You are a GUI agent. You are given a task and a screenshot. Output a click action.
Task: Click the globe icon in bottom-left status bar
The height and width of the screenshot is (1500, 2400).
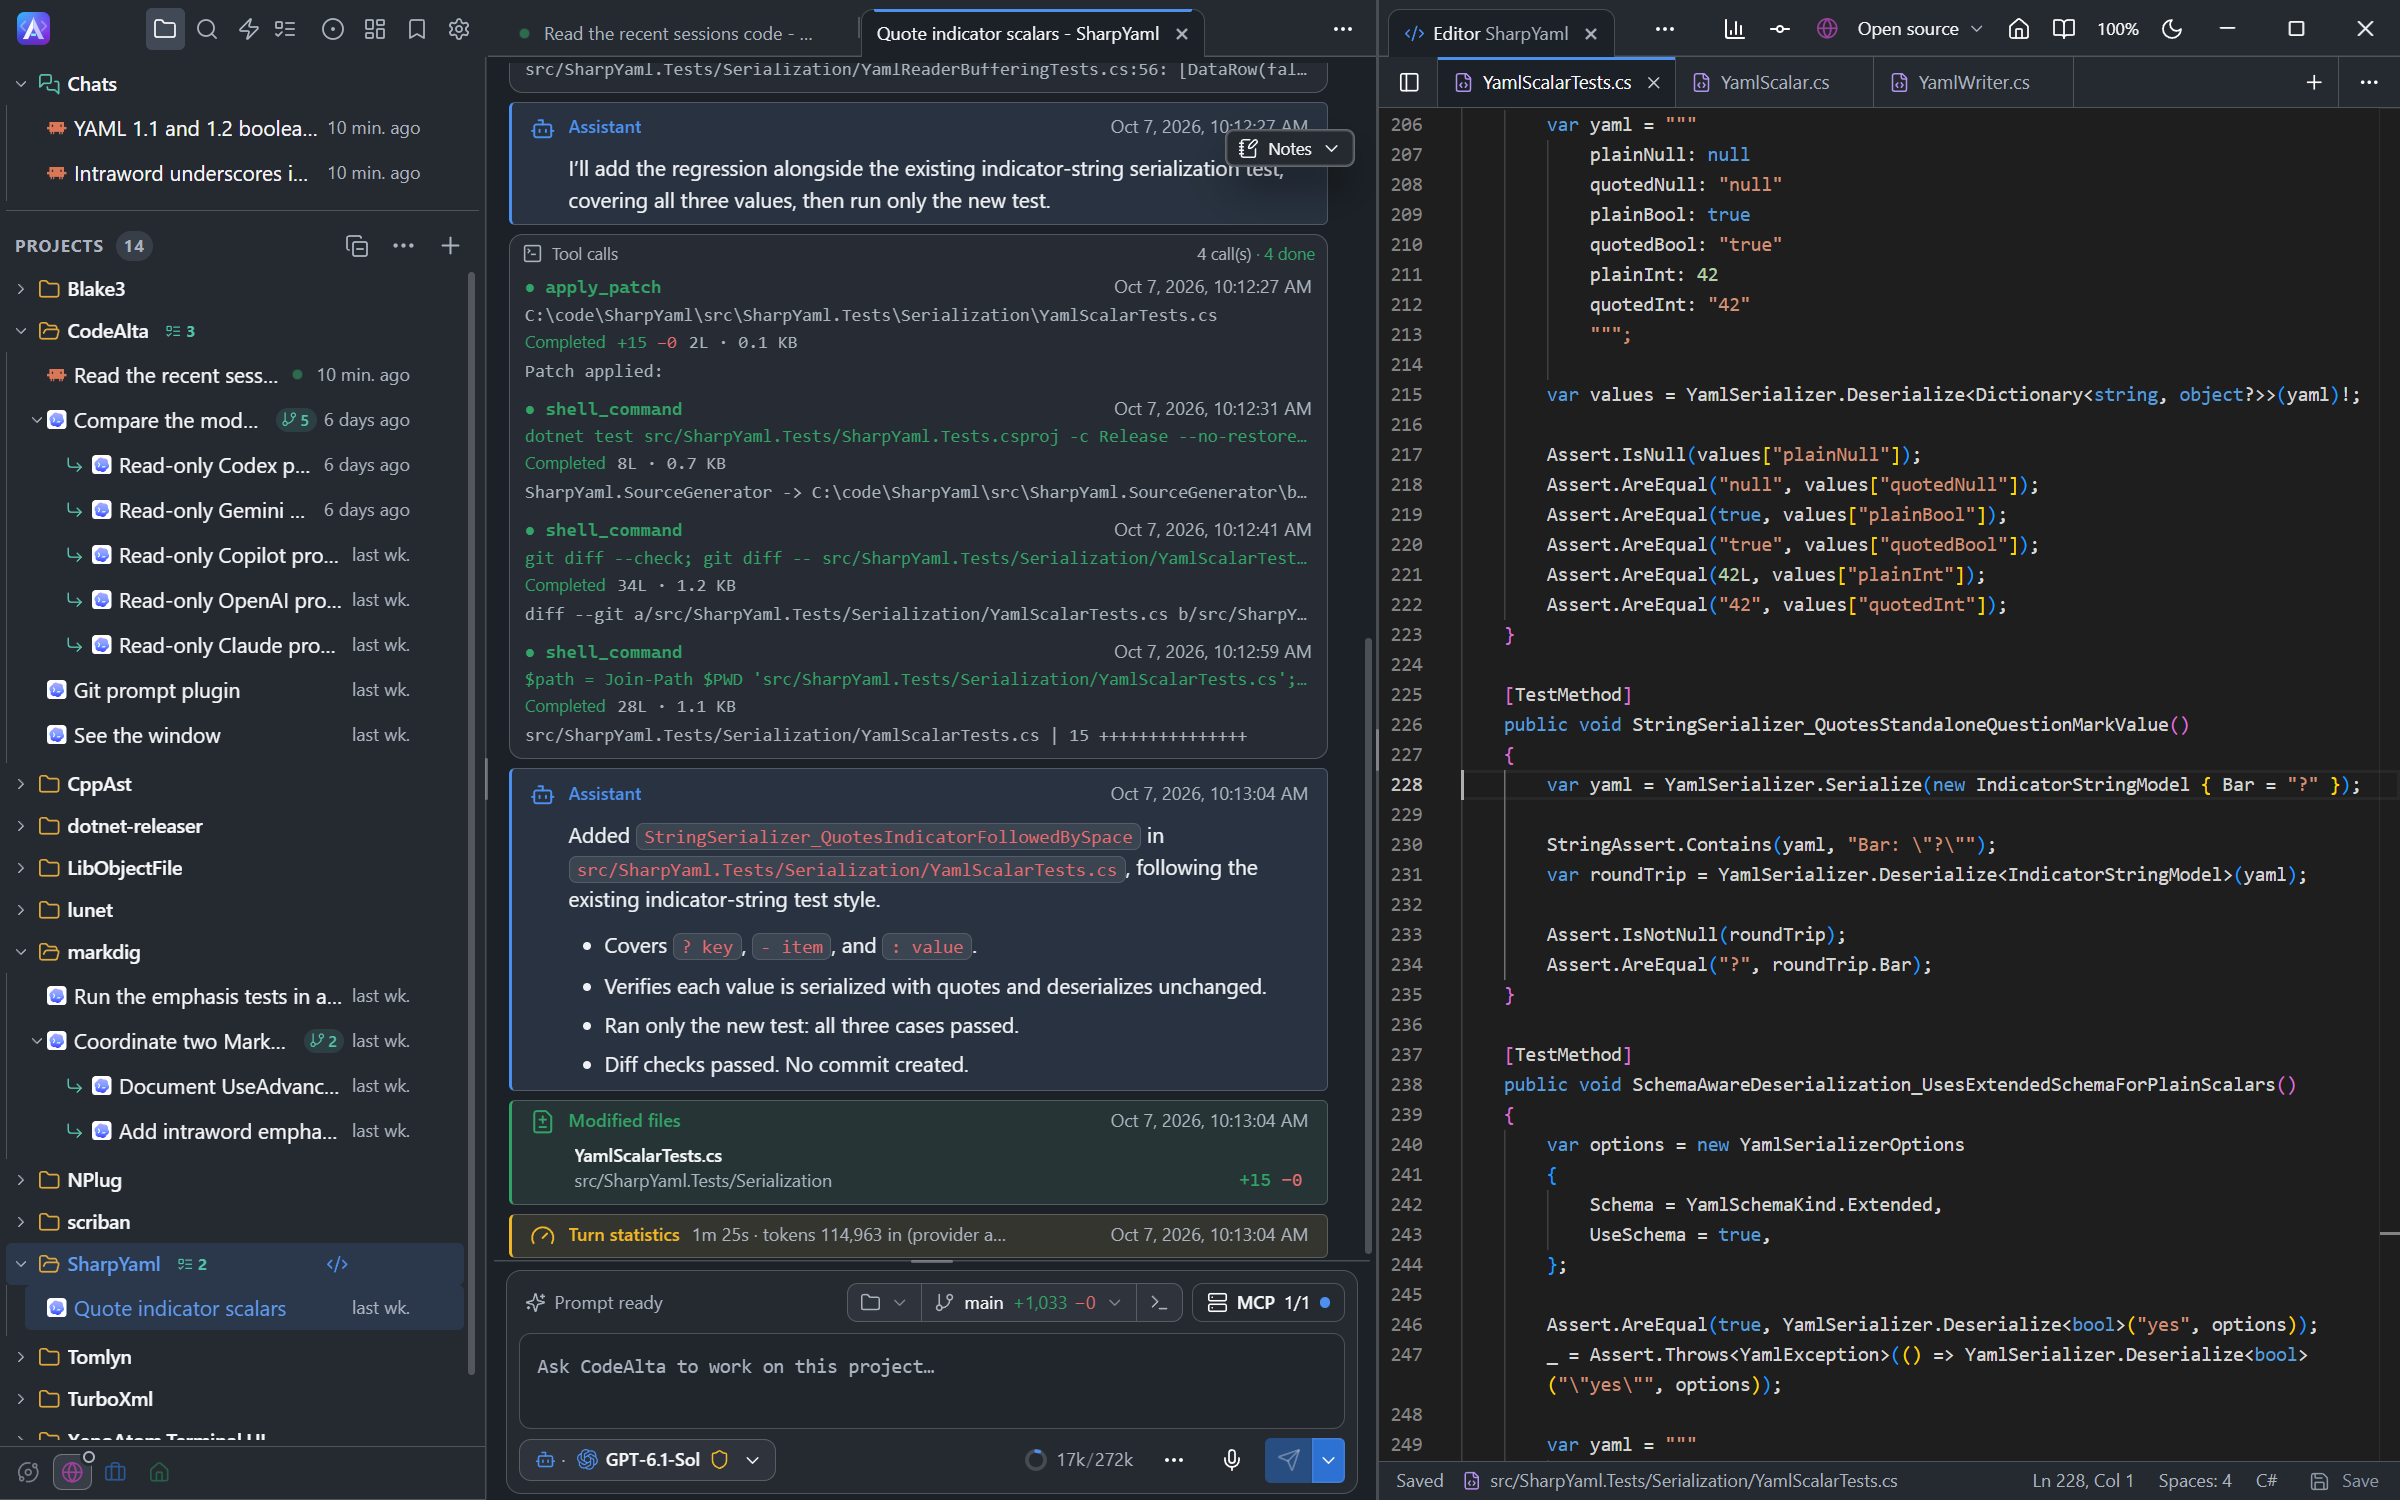click(72, 1472)
